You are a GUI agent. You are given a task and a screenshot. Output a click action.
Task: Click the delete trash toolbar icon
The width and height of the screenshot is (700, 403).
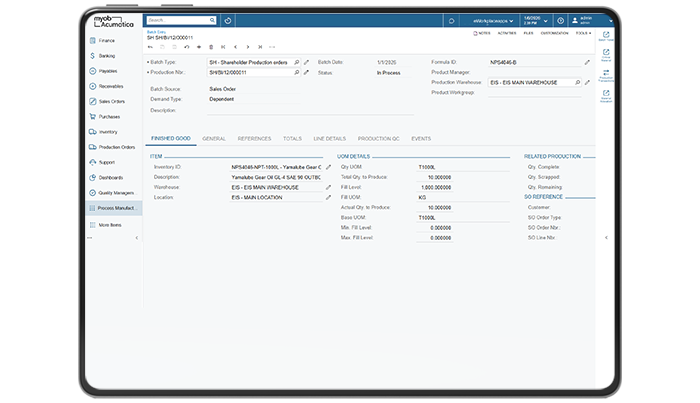click(211, 47)
